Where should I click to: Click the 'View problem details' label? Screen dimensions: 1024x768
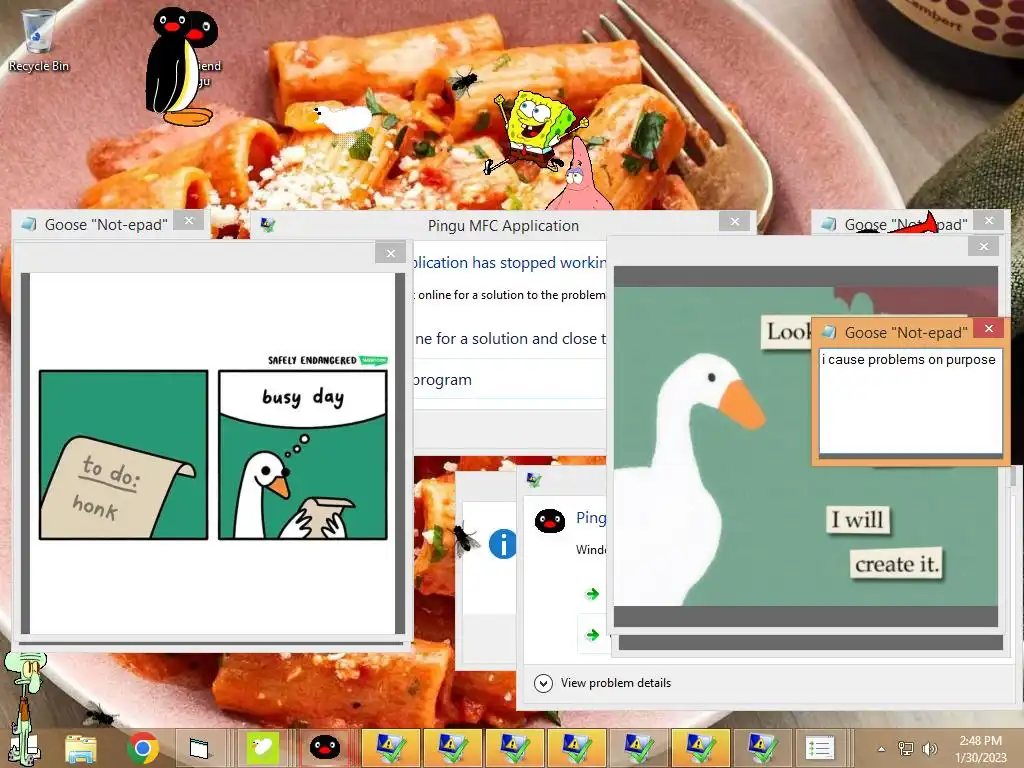coord(615,683)
